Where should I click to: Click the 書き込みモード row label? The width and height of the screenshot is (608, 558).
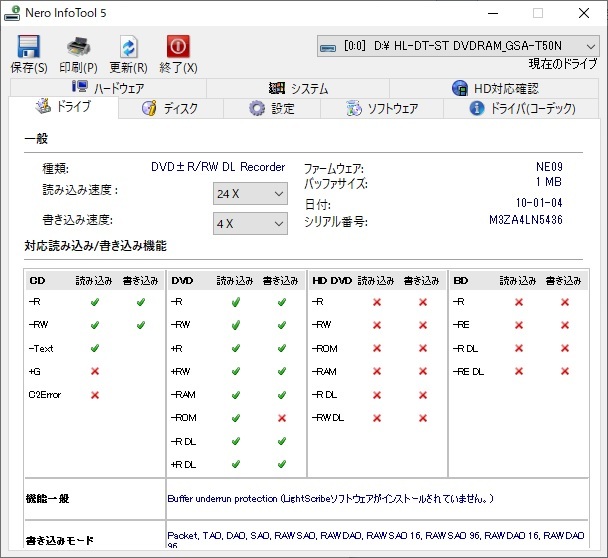(x=60, y=540)
